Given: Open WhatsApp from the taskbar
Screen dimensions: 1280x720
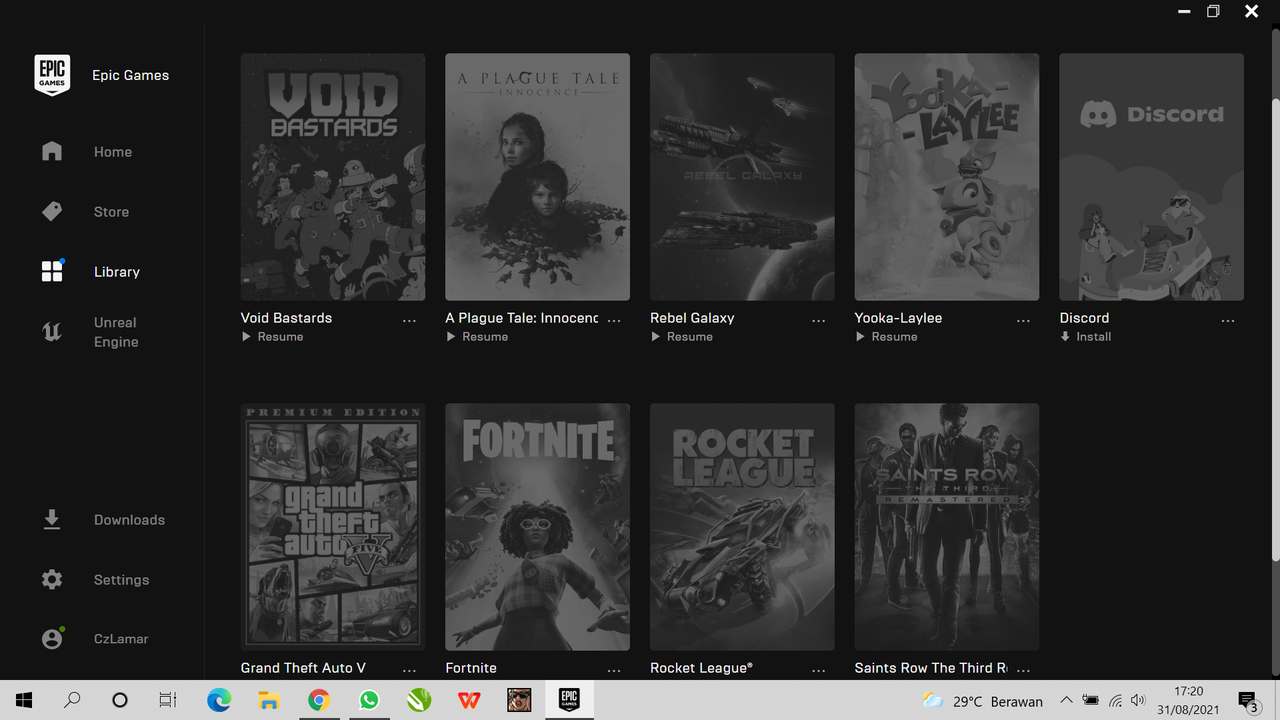Looking at the screenshot, I should pyautogui.click(x=369, y=700).
